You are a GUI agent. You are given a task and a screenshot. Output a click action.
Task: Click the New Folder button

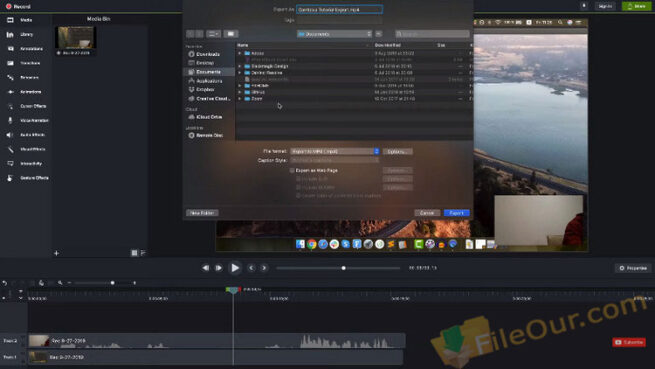pyautogui.click(x=202, y=213)
